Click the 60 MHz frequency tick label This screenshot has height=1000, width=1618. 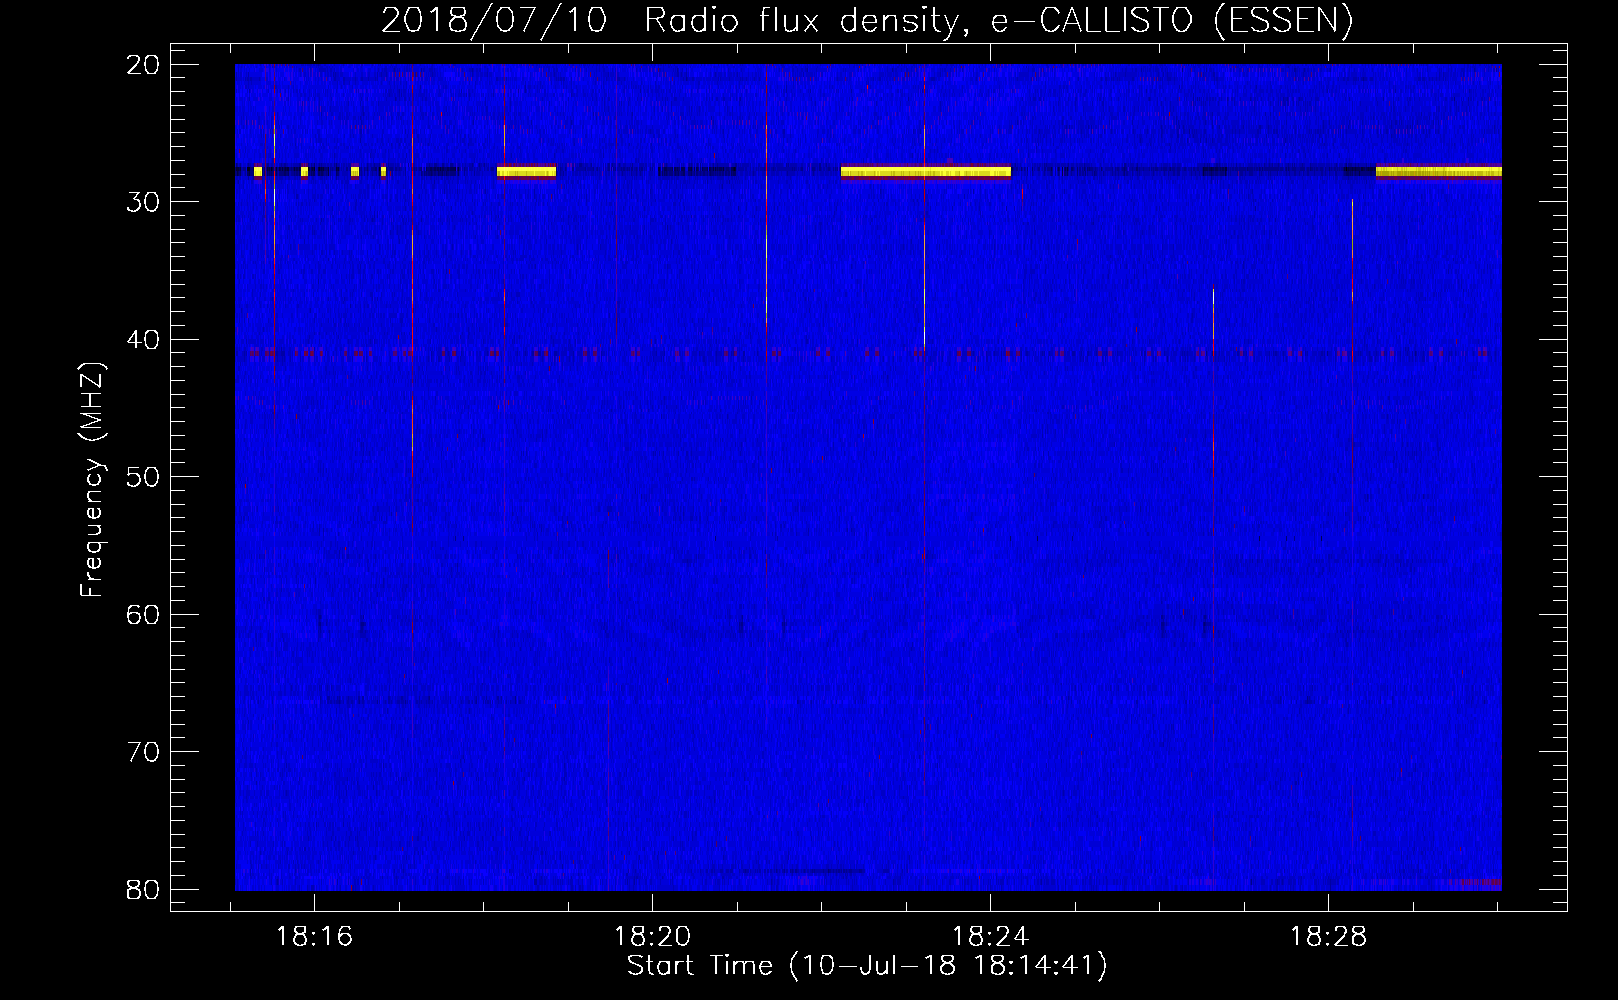[143, 615]
